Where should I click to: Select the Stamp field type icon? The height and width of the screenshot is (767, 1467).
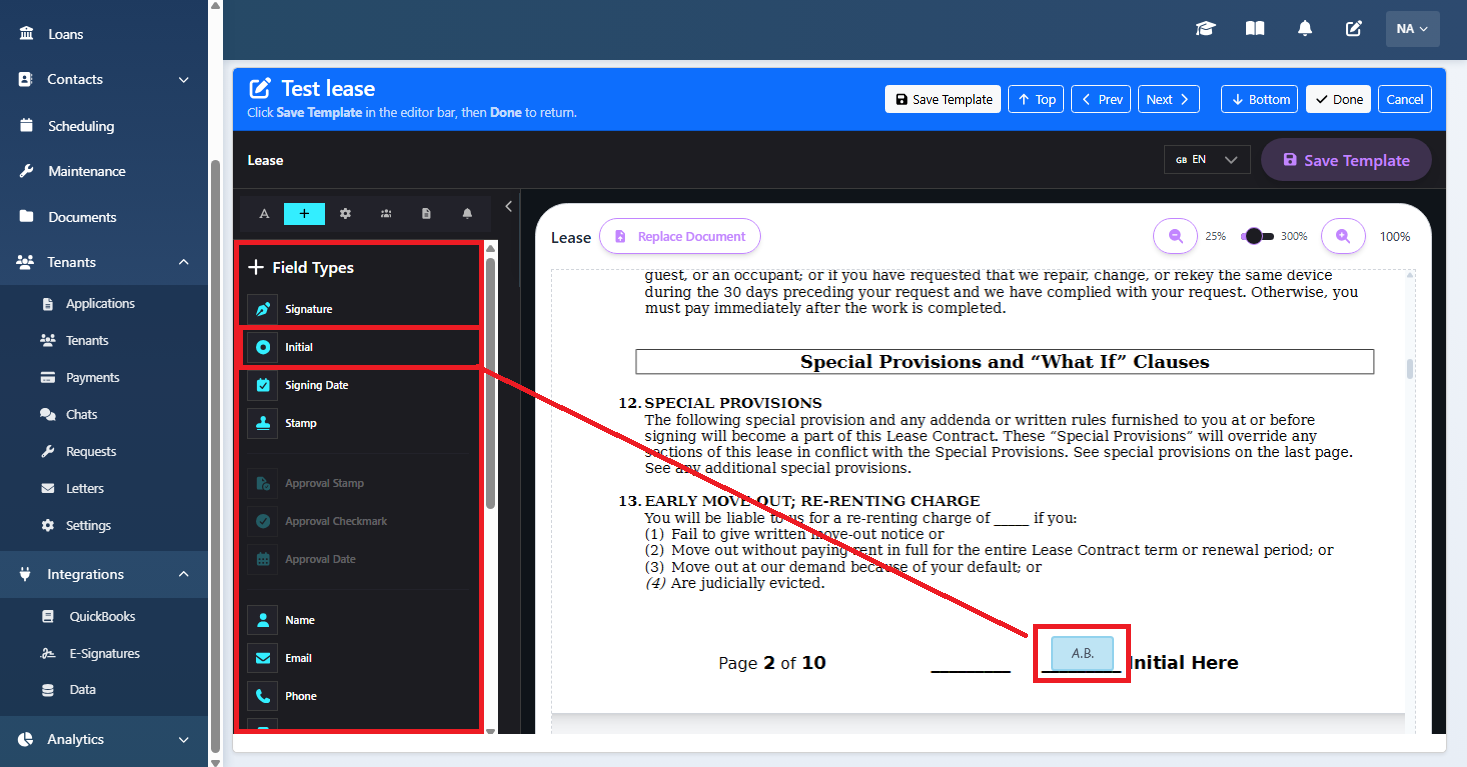263,423
